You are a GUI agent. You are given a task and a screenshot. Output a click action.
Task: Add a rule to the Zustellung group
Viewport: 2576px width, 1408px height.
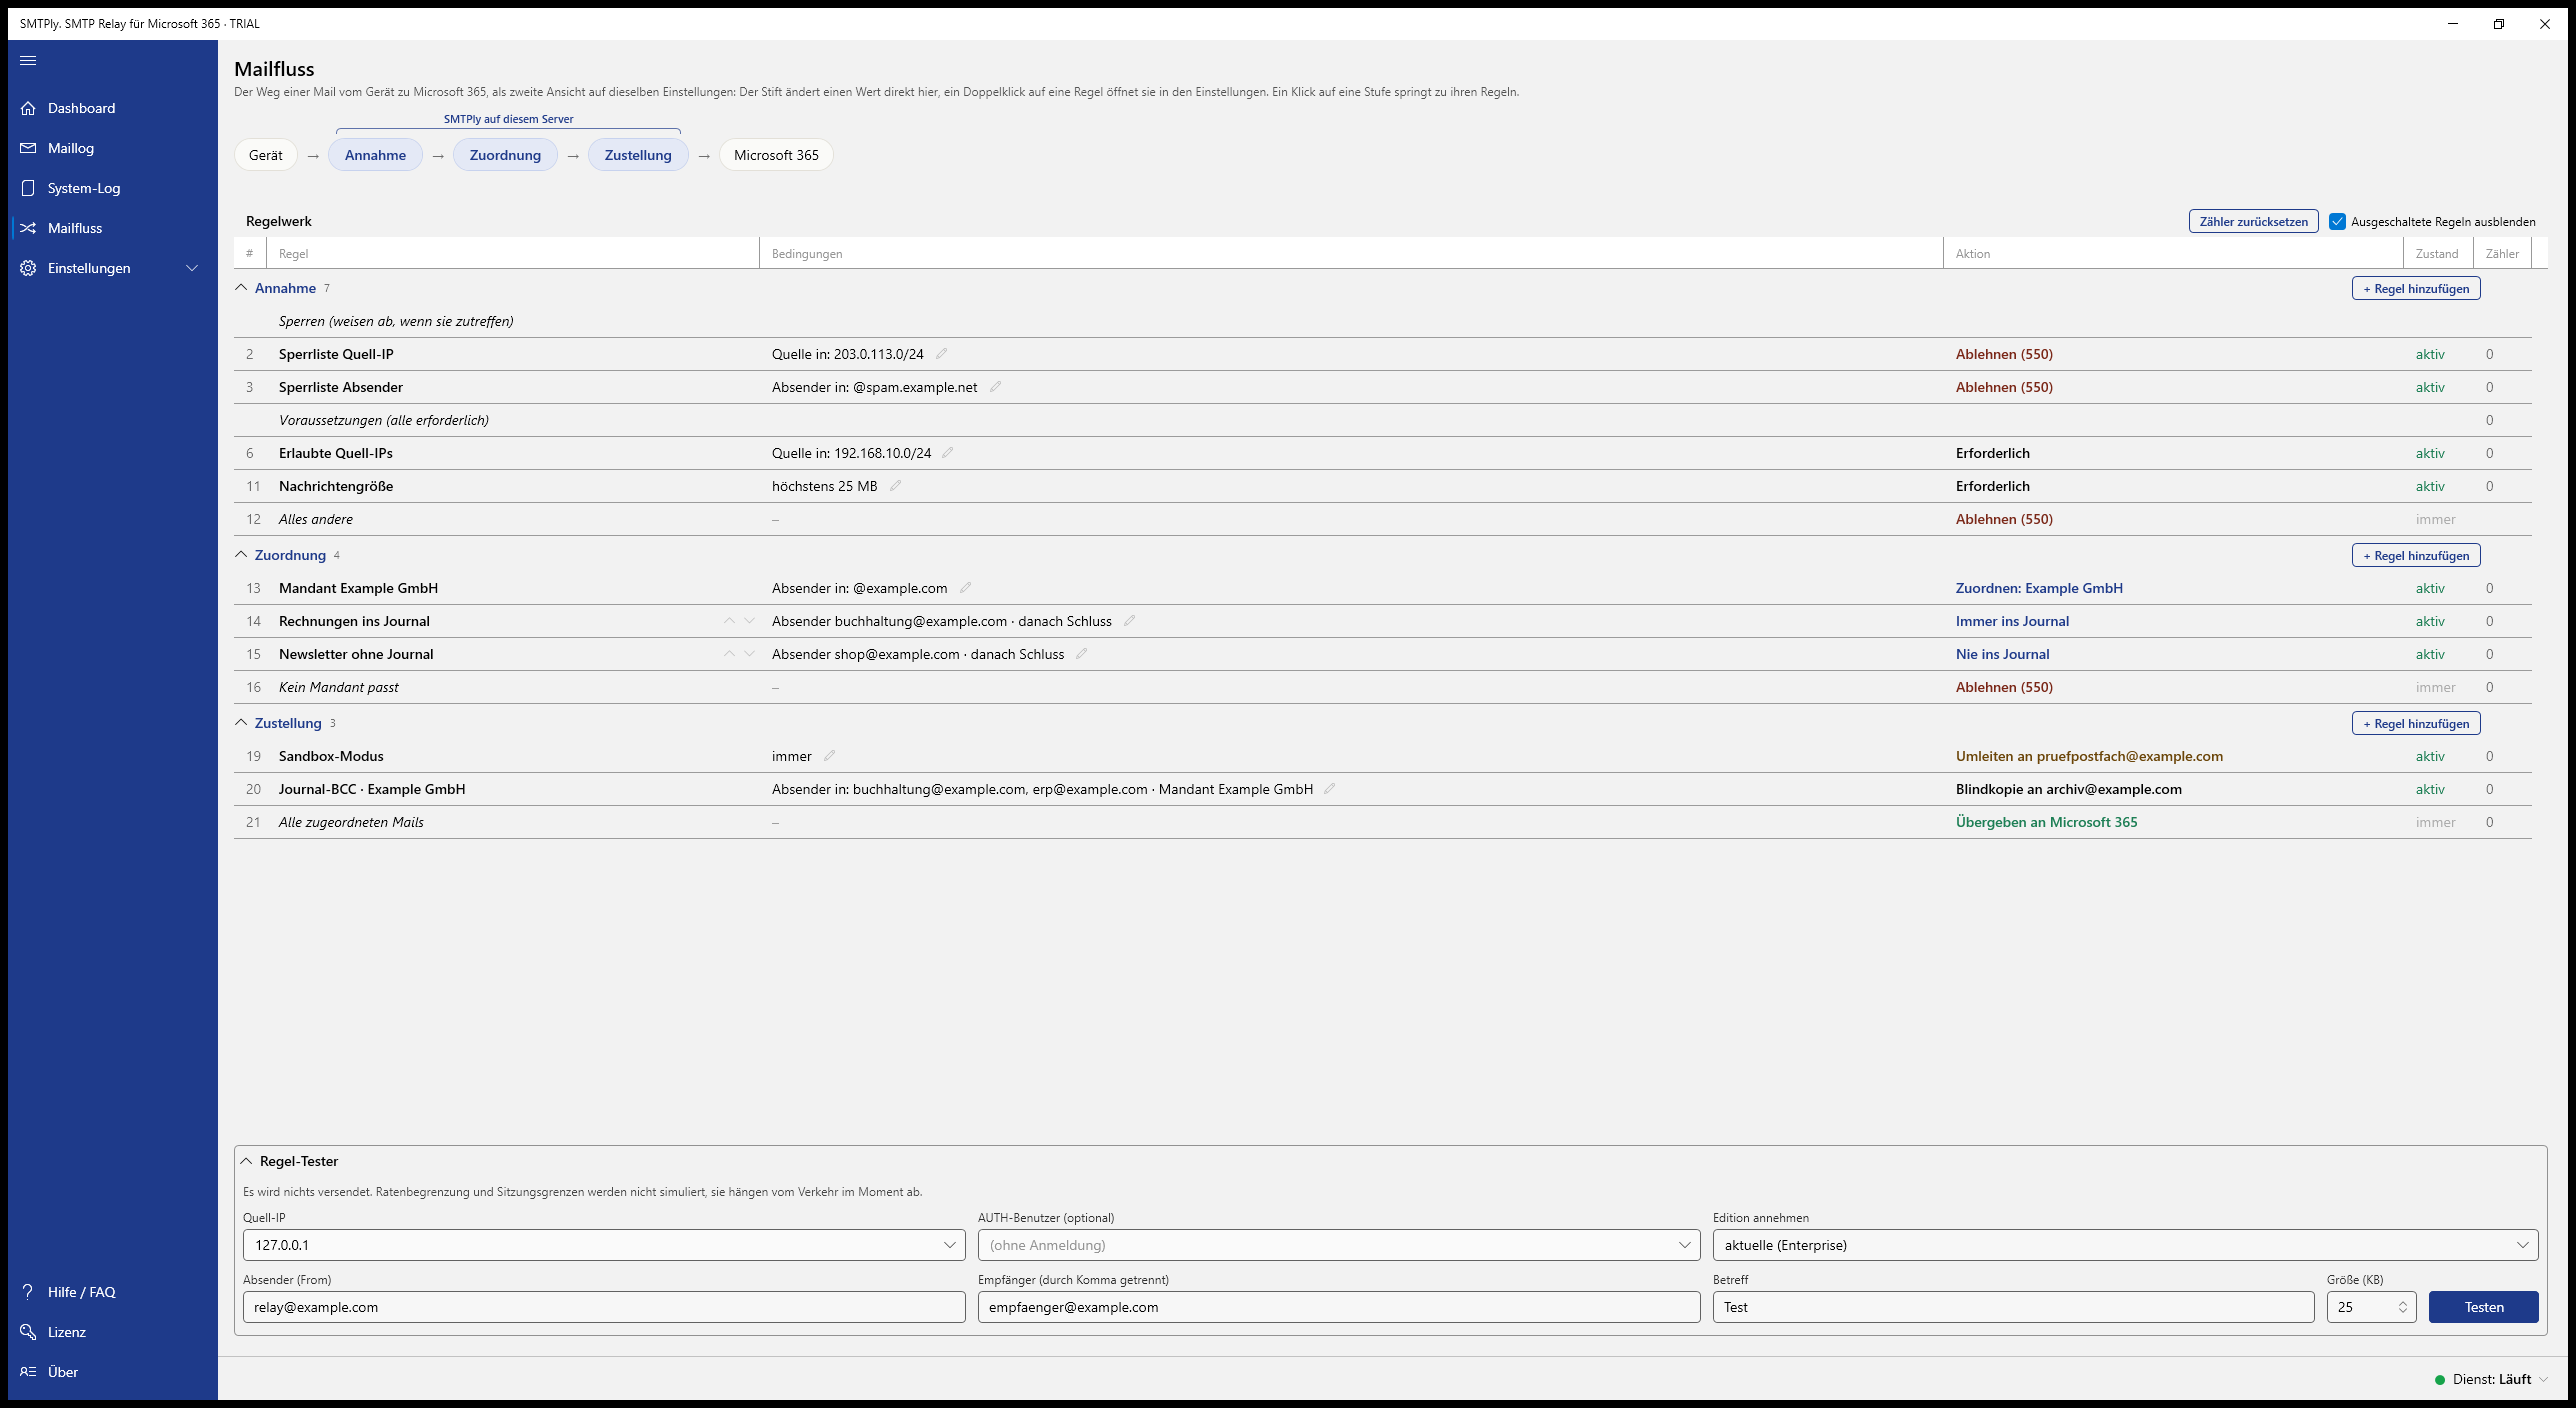[2416, 723]
